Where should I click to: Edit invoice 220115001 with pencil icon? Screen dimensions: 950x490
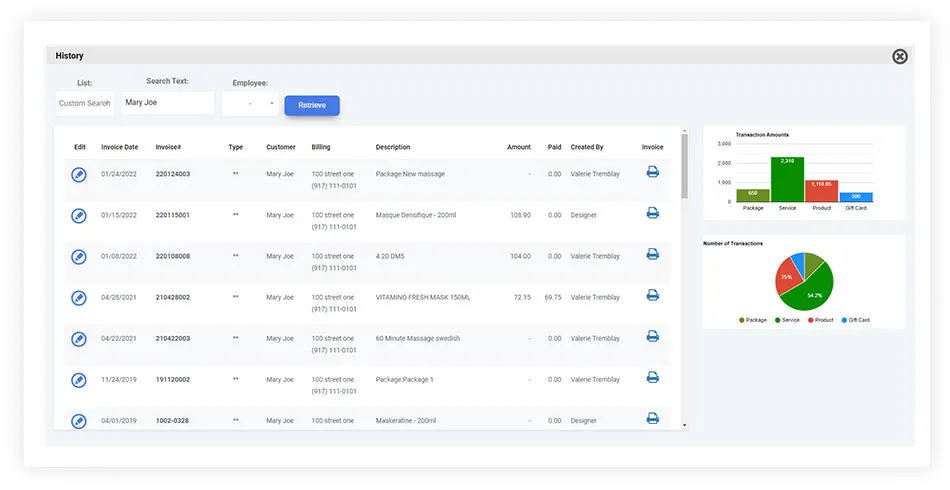pos(79,216)
